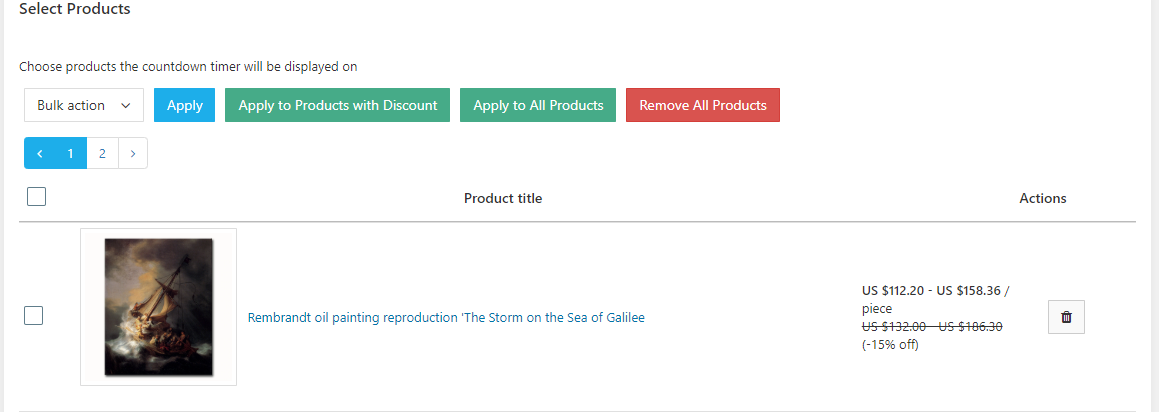Click the Storm on the Sea thumbnail
This screenshot has height=412, width=1159.
pyautogui.click(x=158, y=307)
